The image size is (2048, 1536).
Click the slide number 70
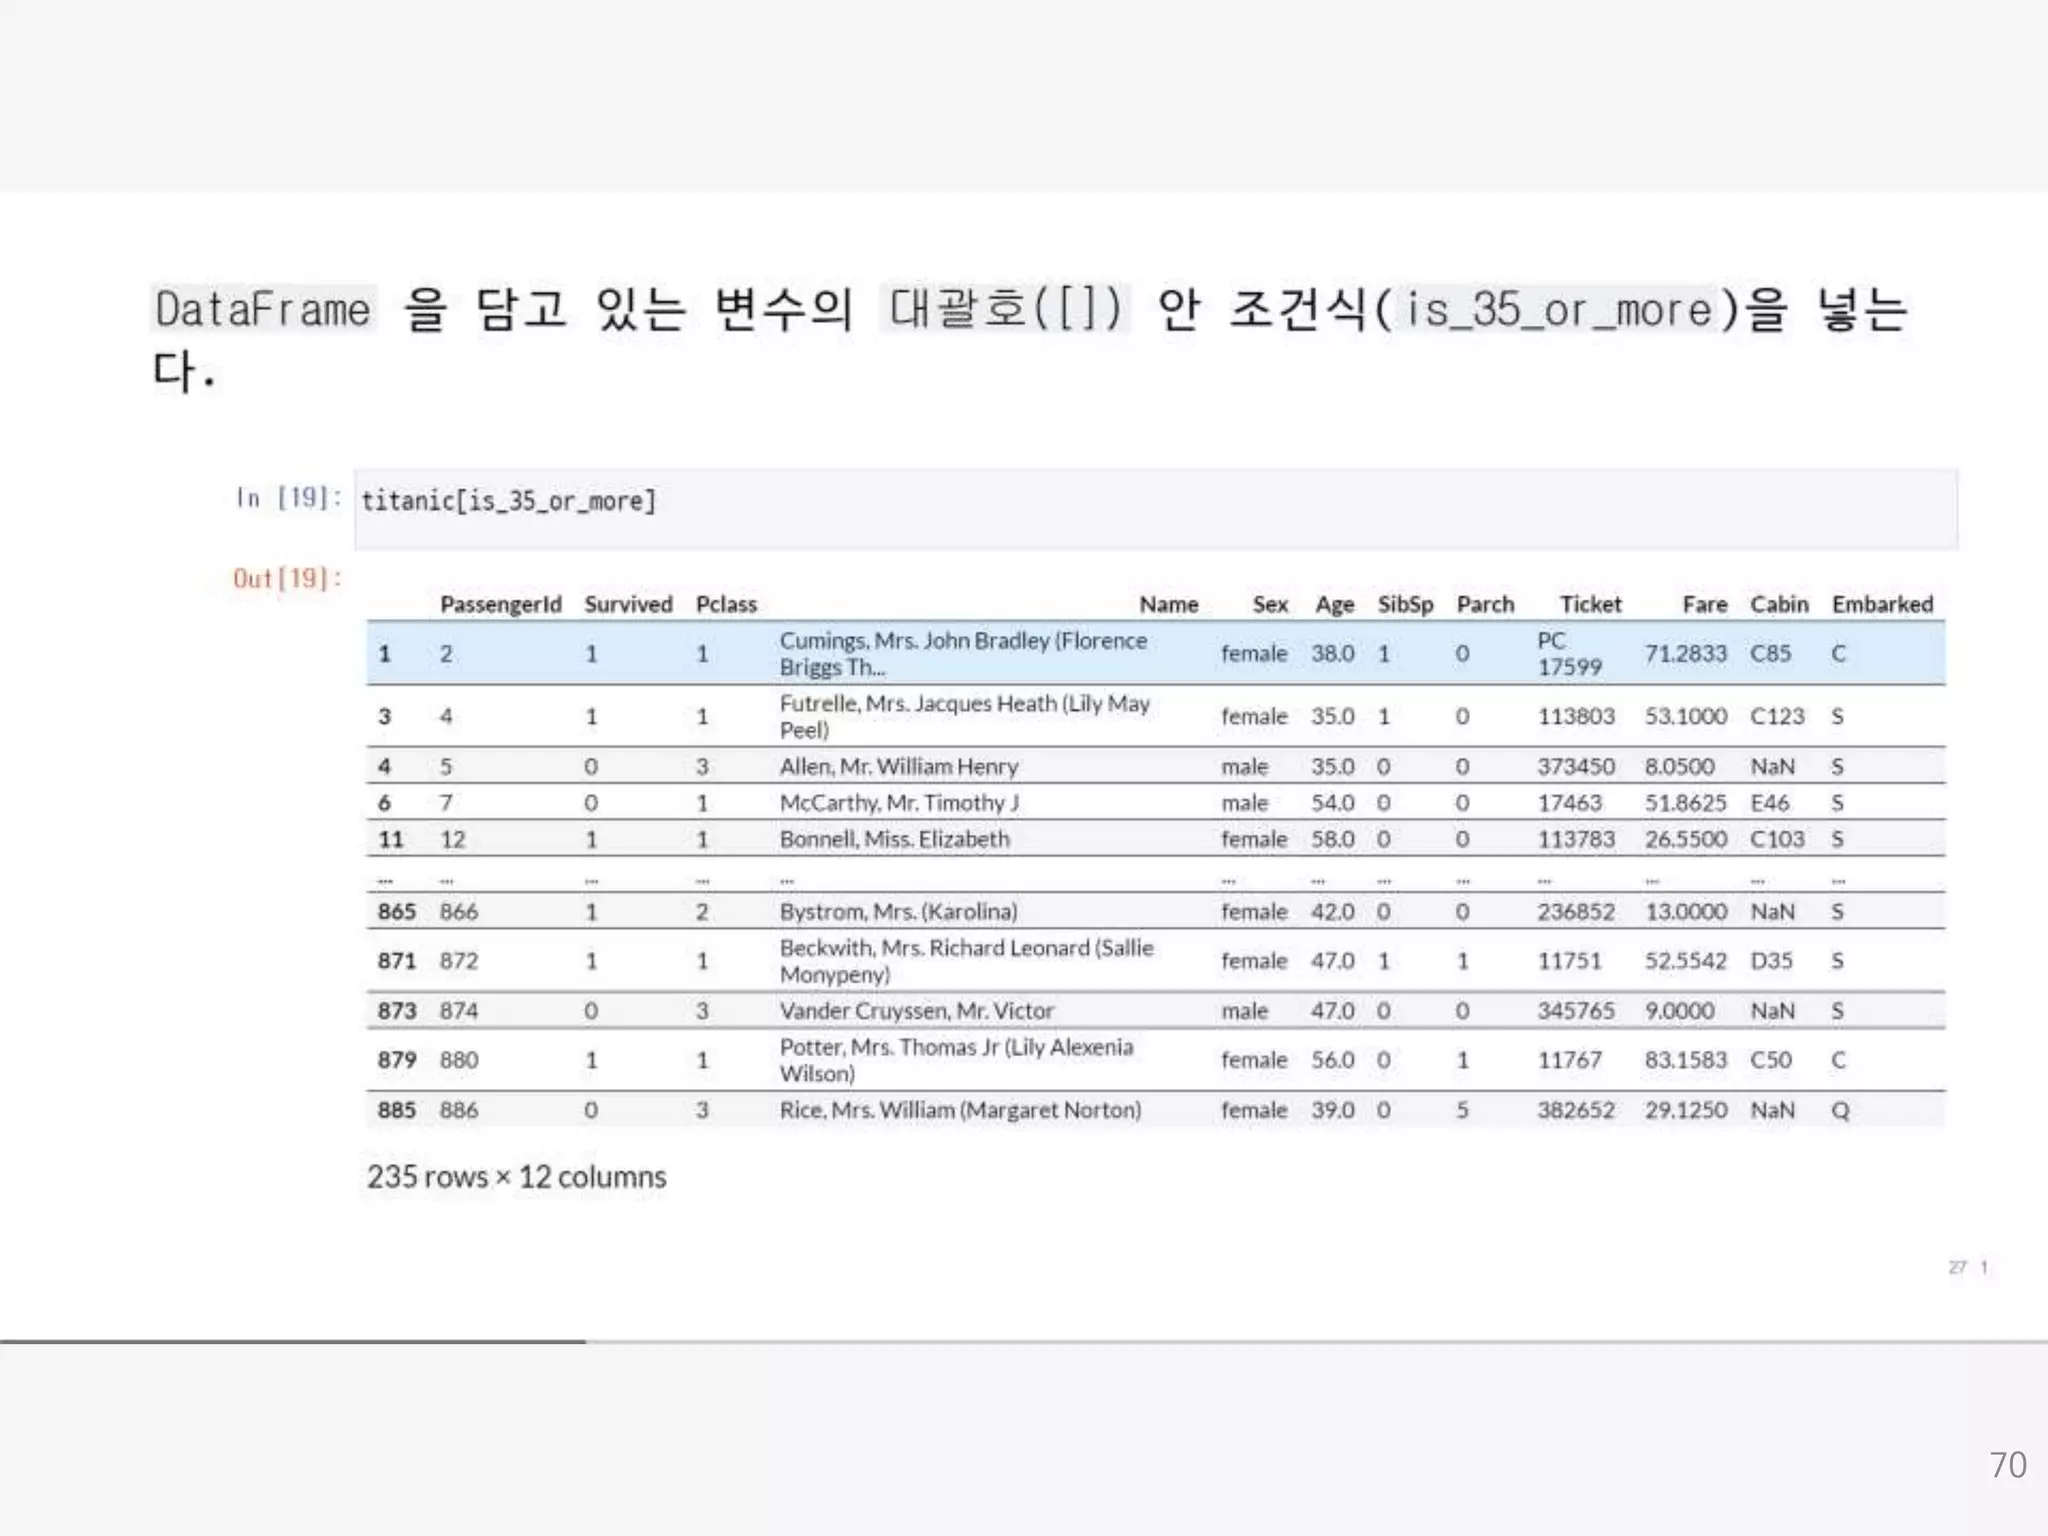click(x=2007, y=1465)
